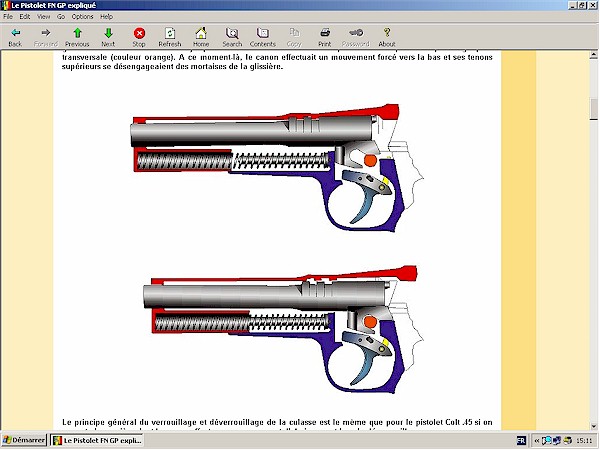Open the Home page icon
The height and width of the screenshot is (450, 600).
tap(201, 37)
